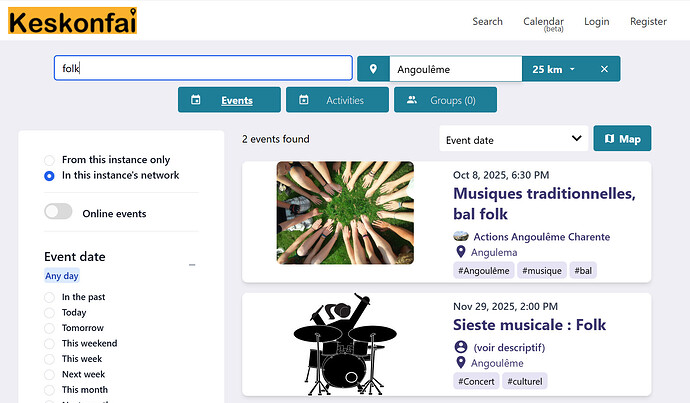Click the location pin icon beside Angoulême

point(373,69)
